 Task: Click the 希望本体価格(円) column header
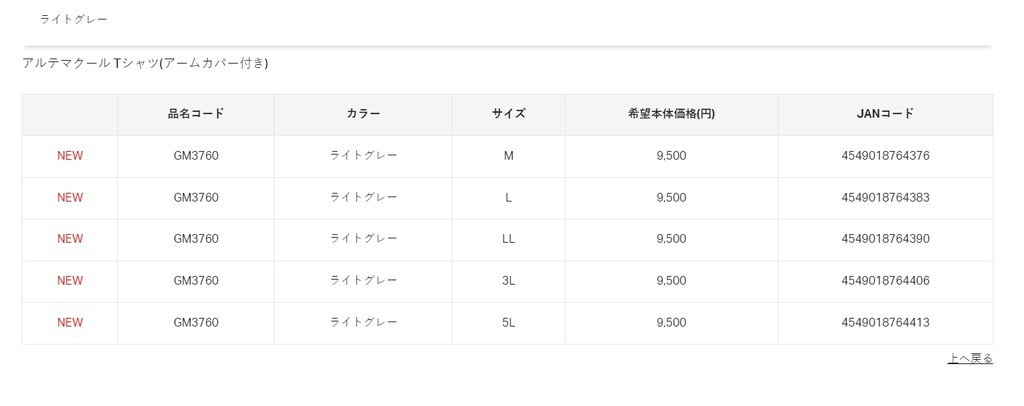pos(671,114)
